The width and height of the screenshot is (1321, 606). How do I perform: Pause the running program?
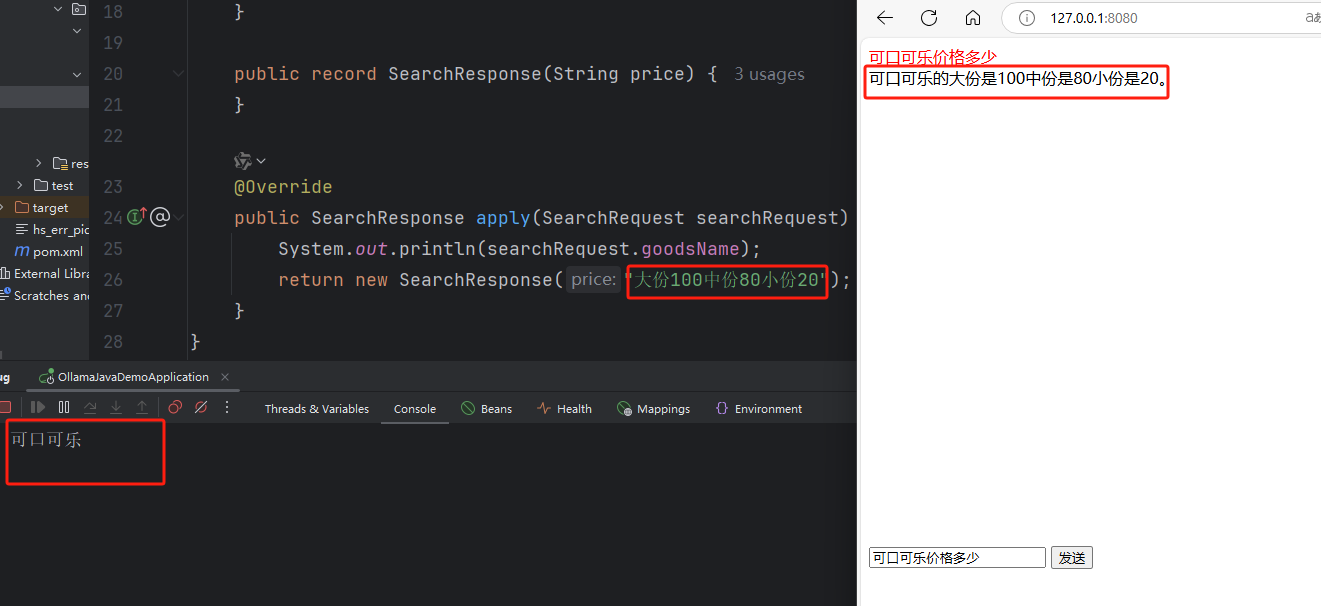[64, 407]
